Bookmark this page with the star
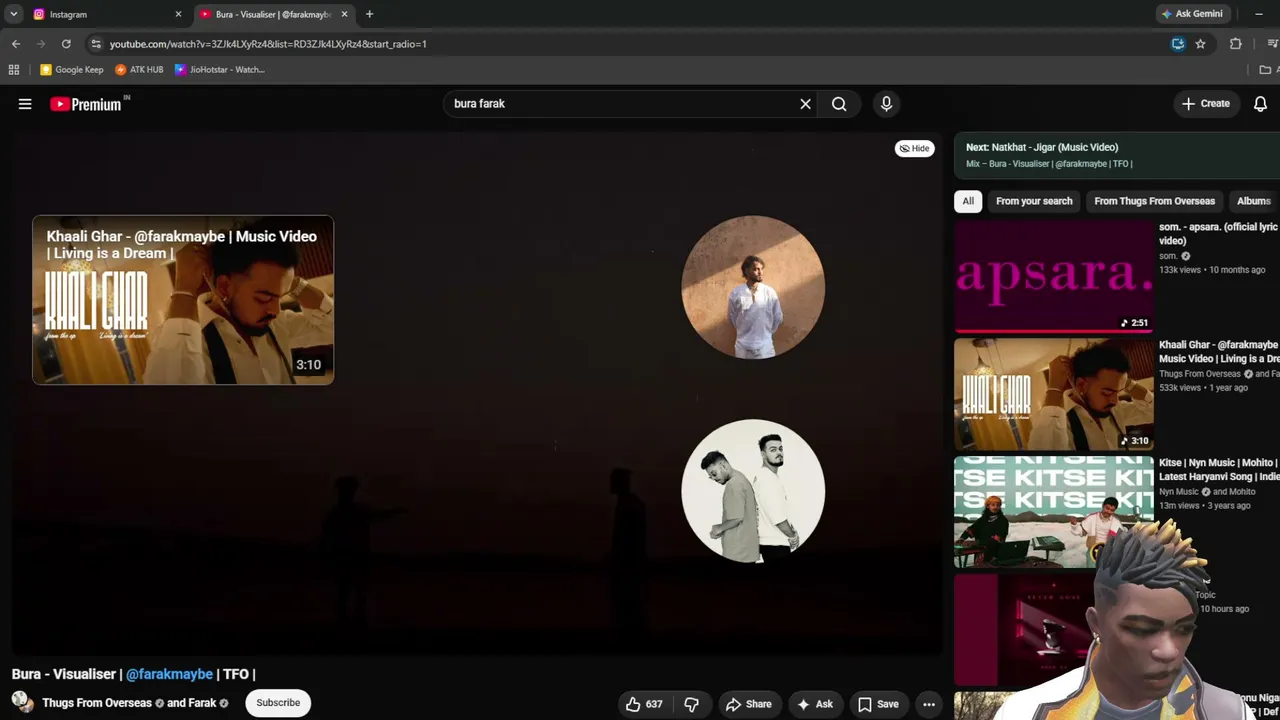Viewport: 1280px width, 720px height. coord(1200,44)
